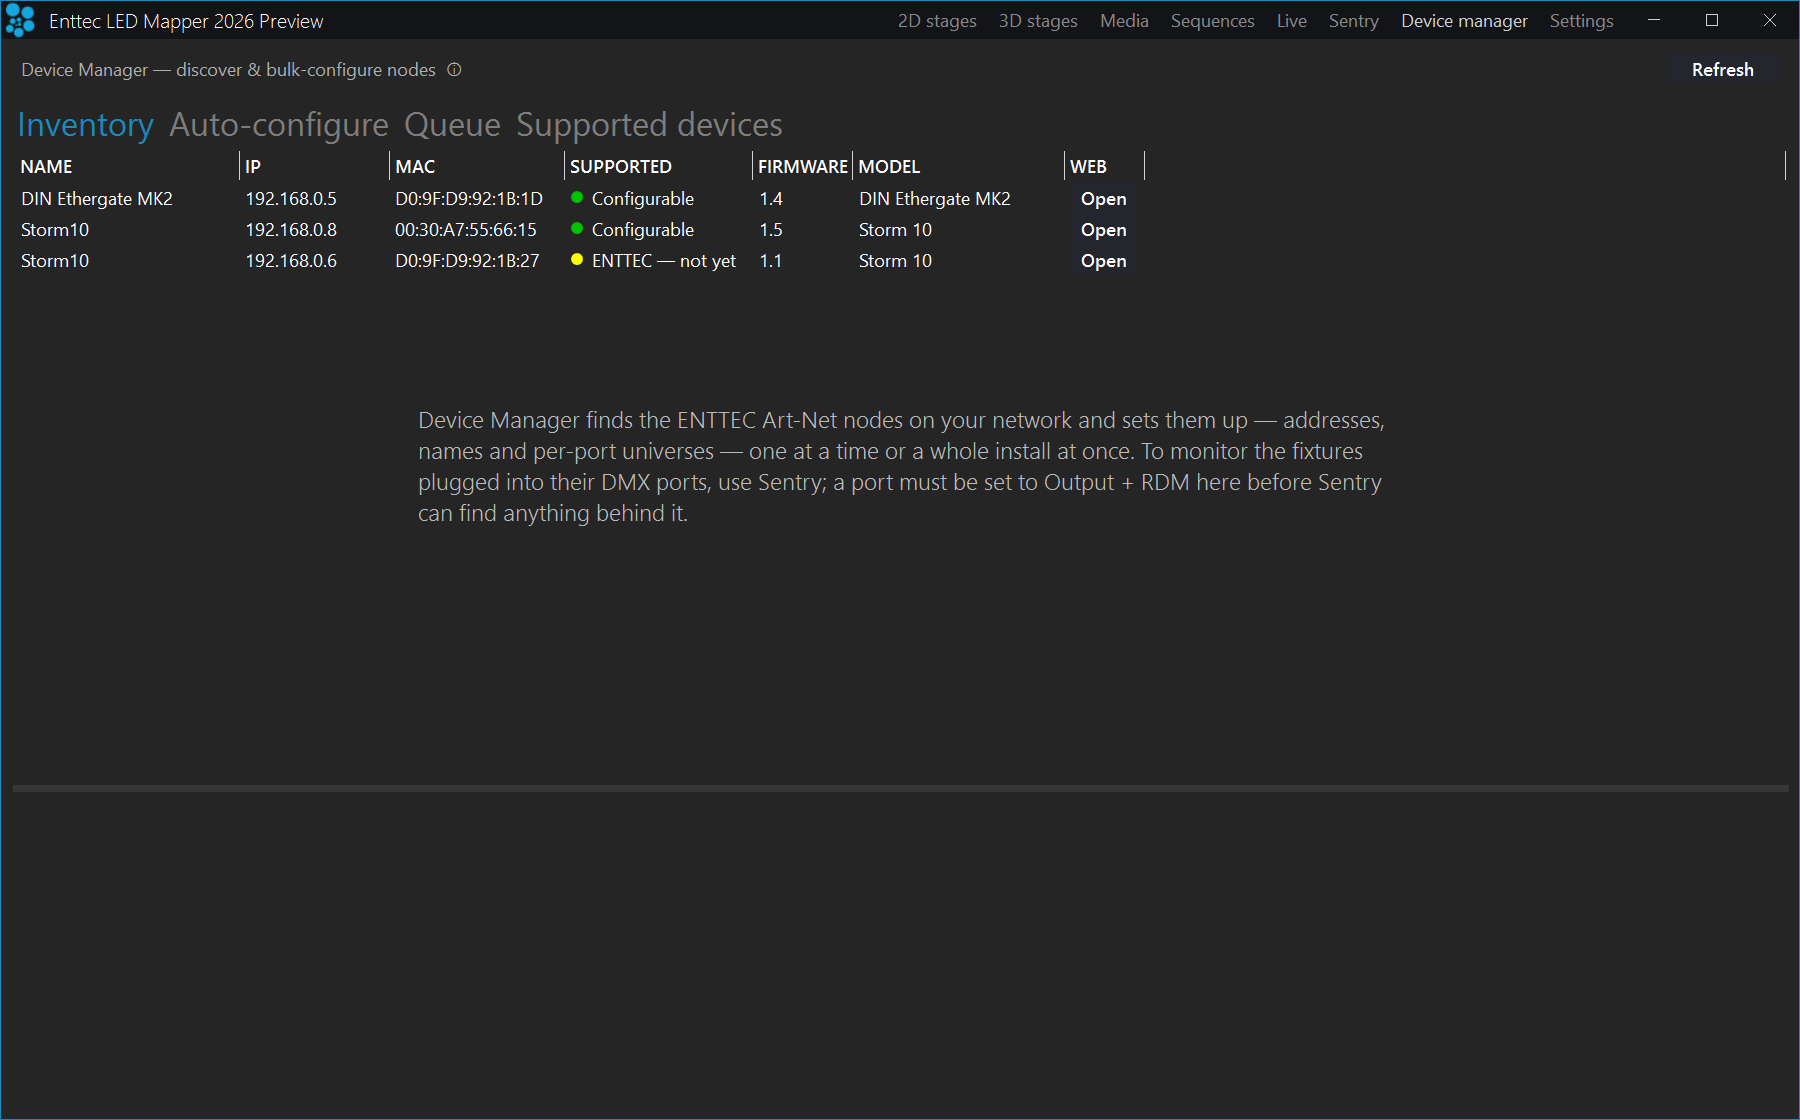Sort by the SUPPORTED column header
Image resolution: width=1800 pixels, height=1120 pixels.
pyautogui.click(x=658, y=167)
